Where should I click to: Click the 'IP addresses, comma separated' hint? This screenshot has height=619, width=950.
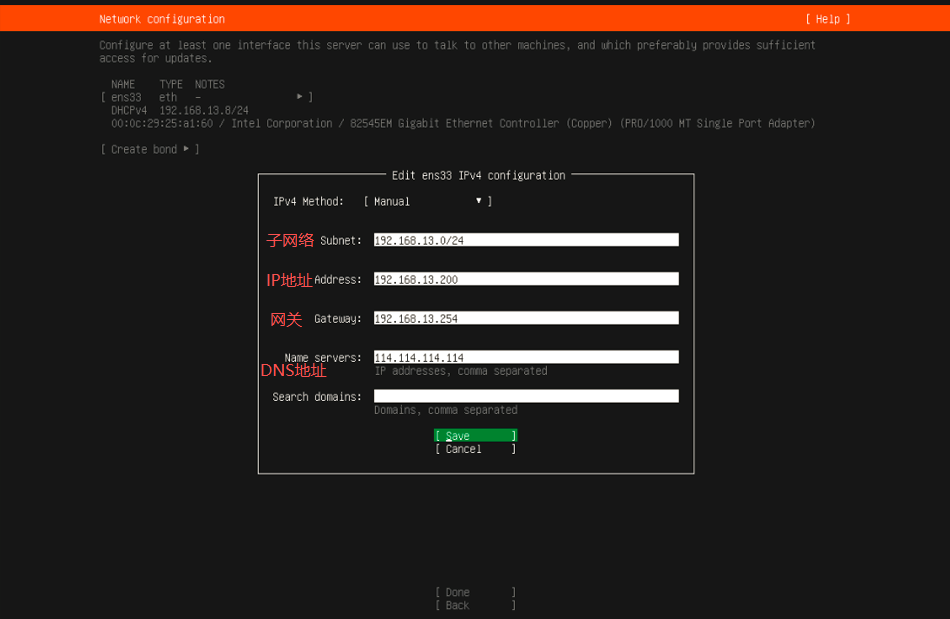[460, 371]
